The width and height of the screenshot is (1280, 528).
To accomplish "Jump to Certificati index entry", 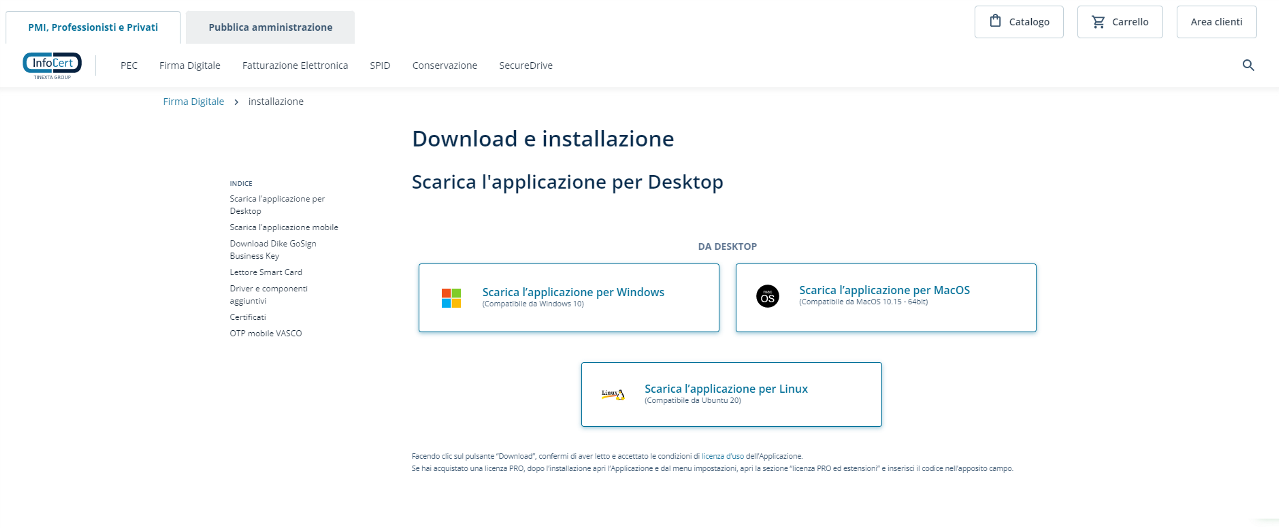I will click(x=248, y=317).
